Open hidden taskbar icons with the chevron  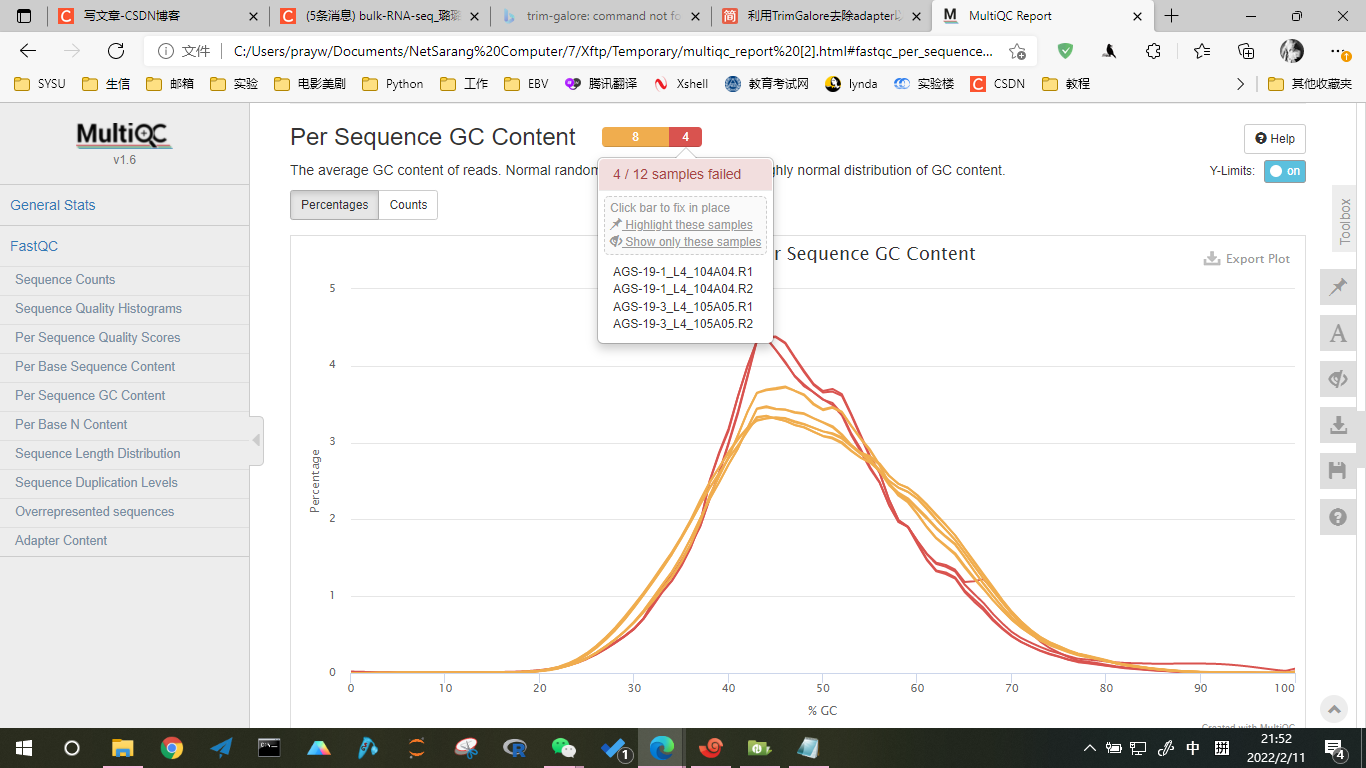tap(1089, 747)
